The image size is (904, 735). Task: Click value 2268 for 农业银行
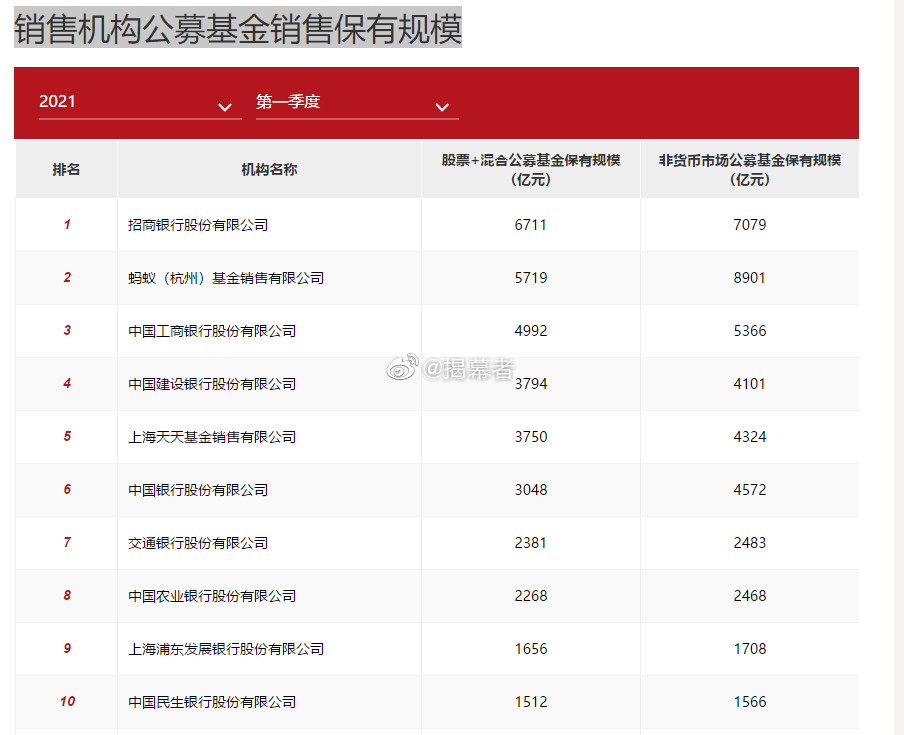pyautogui.click(x=530, y=596)
